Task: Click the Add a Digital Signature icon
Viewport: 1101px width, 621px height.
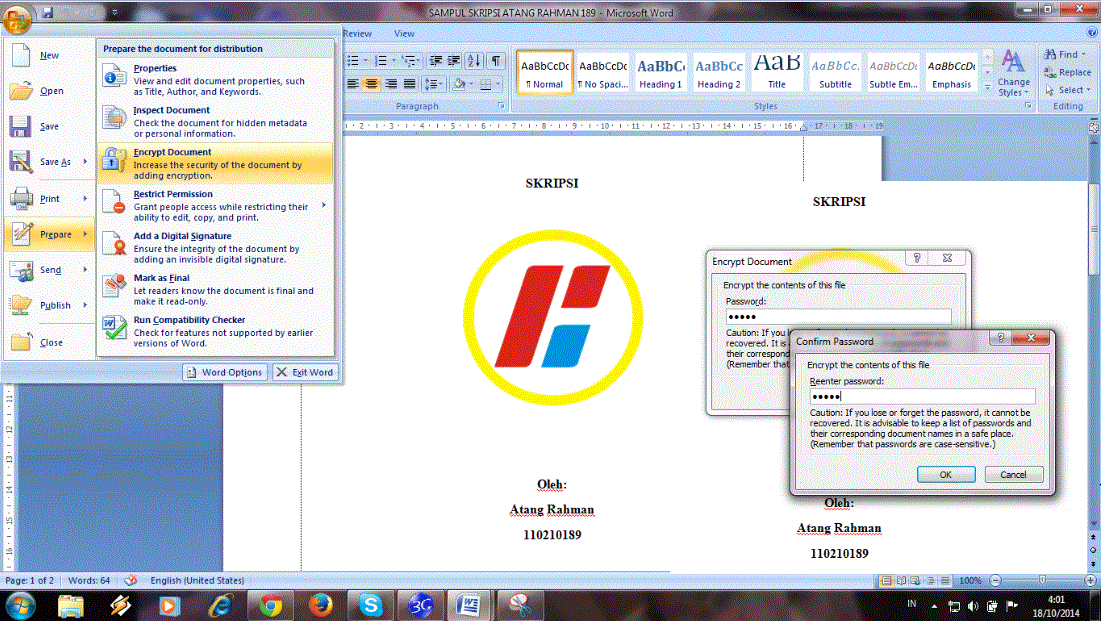Action: pyautogui.click(x=114, y=244)
